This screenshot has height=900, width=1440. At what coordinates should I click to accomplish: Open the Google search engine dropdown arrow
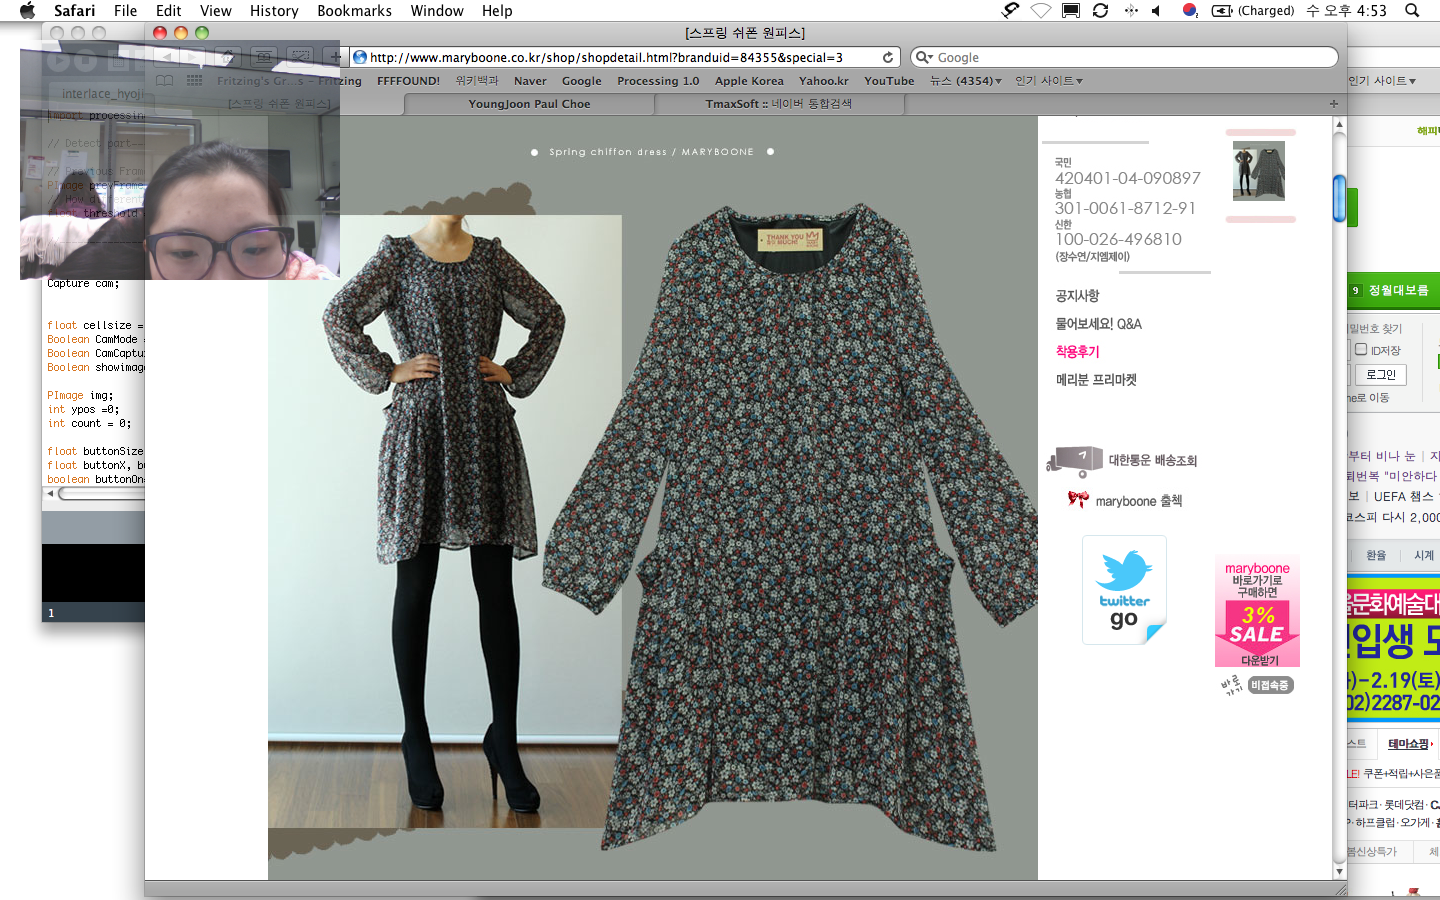tap(925, 58)
